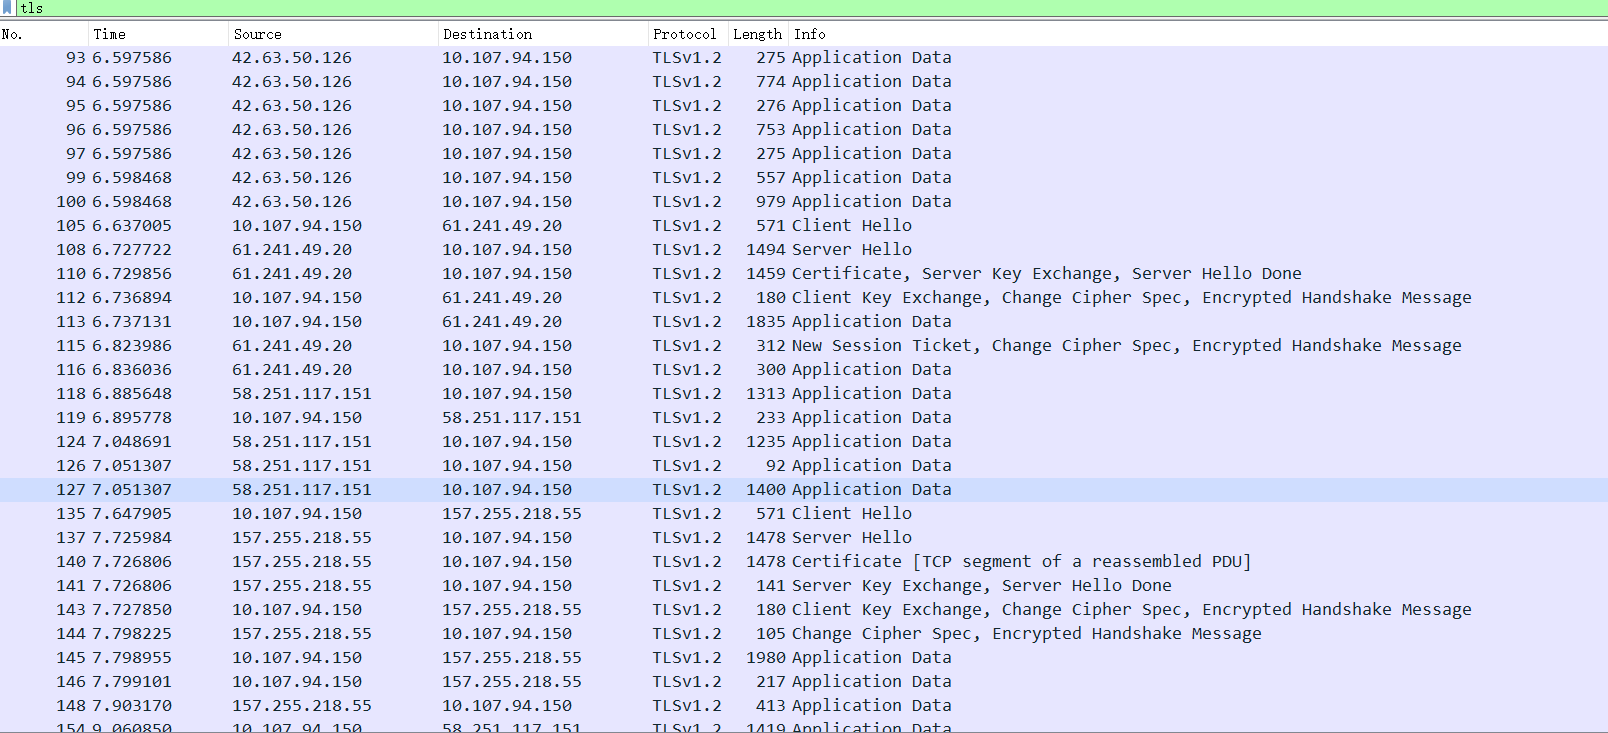Select packet number 97 in the list
This screenshot has height=733, width=1608.
(804, 154)
